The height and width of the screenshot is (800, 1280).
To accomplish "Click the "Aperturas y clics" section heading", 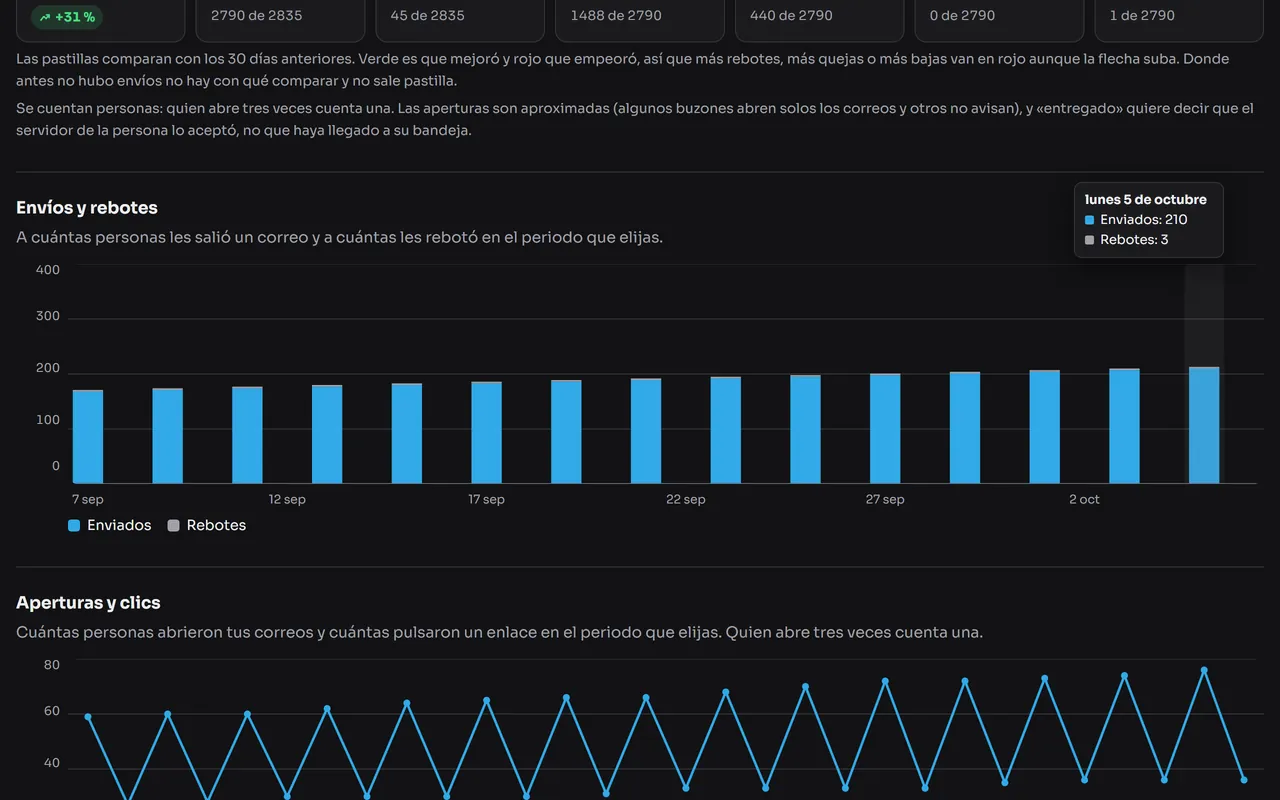I will pyautogui.click(x=88, y=603).
